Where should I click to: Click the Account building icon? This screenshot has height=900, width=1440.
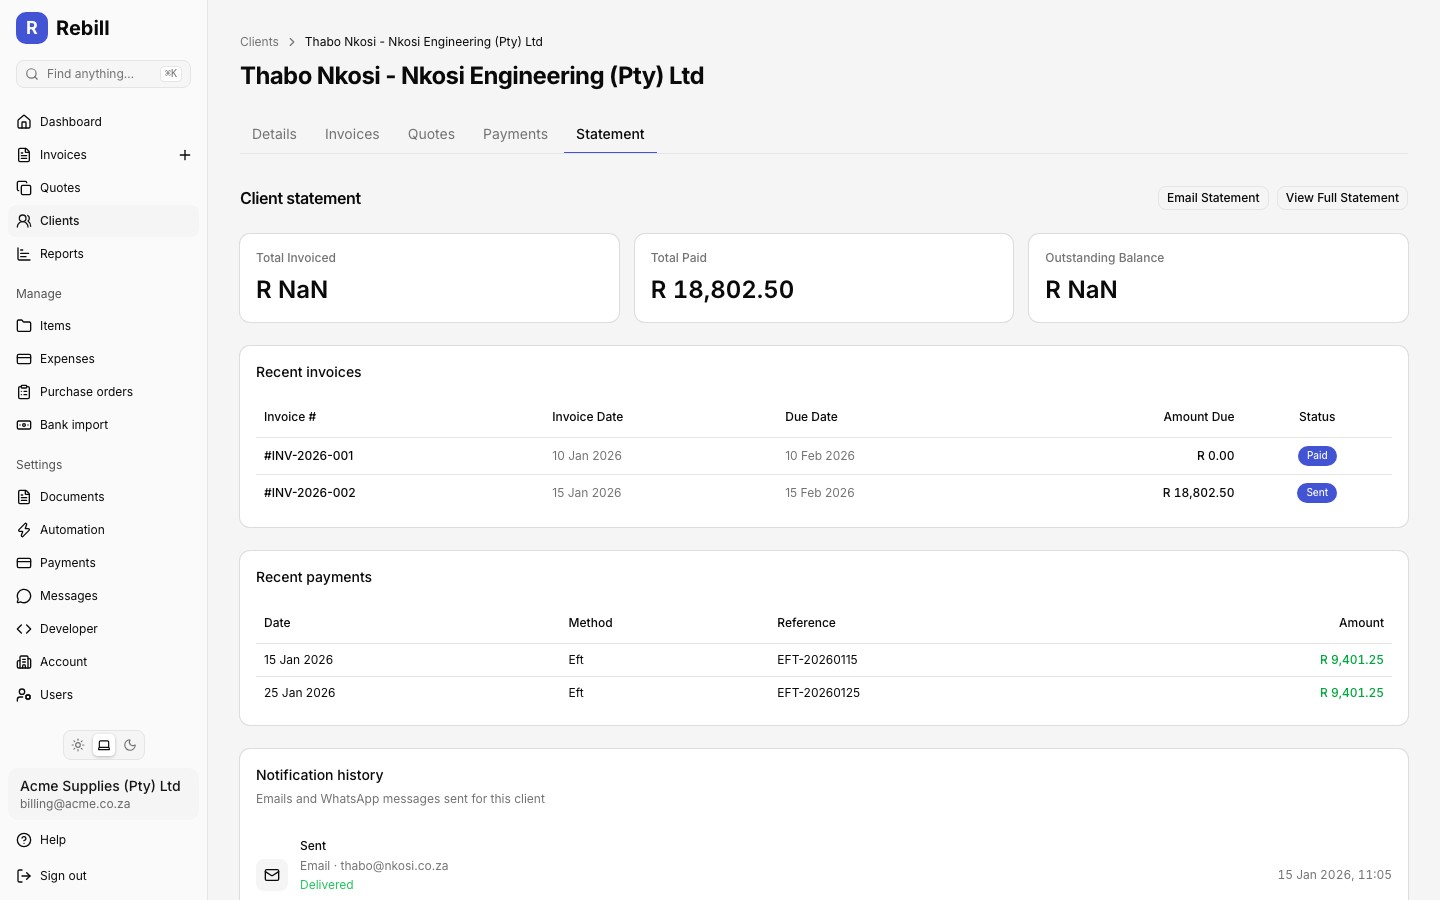[x=24, y=662]
